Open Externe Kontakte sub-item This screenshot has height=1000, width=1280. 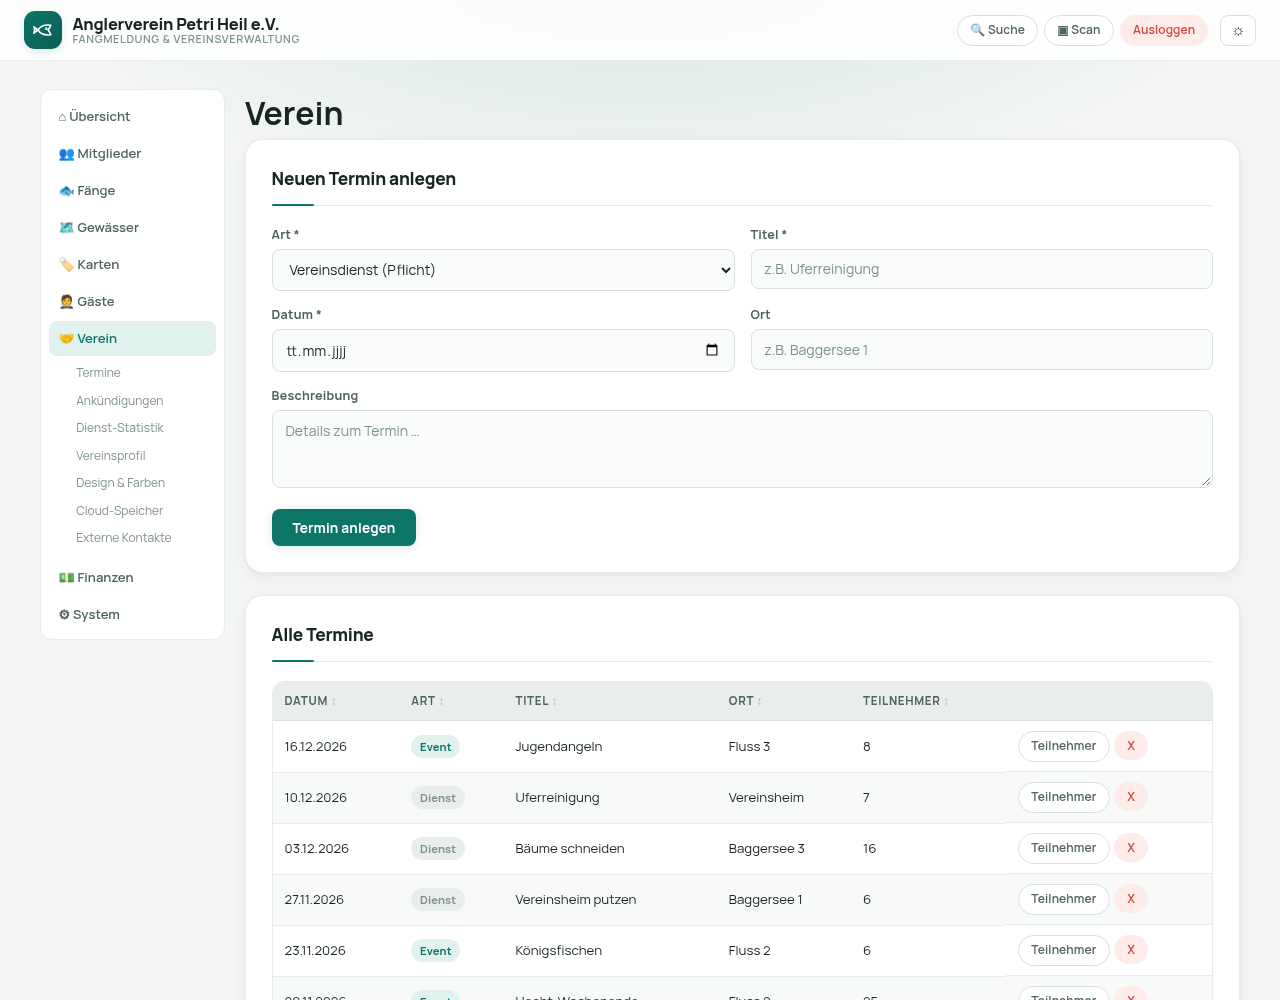[x=123, y=538]
